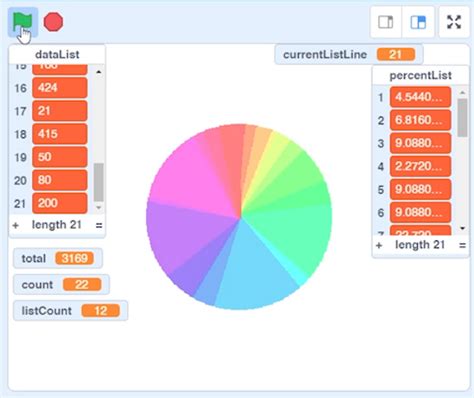This screenshot has width=474, height=398.
Task: Click percentList scrollbar up arrow
Action: 462,92
